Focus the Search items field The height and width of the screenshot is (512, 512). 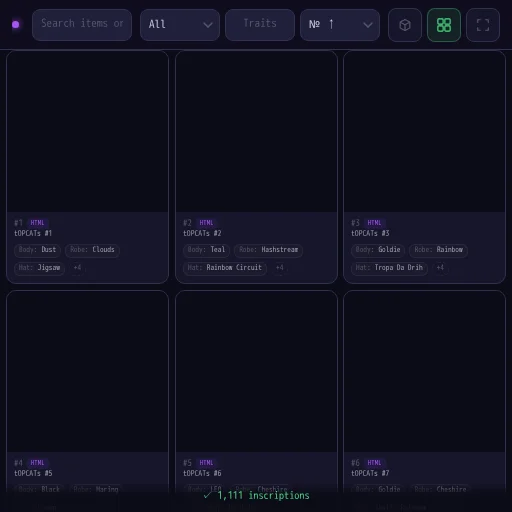(82, 25)
